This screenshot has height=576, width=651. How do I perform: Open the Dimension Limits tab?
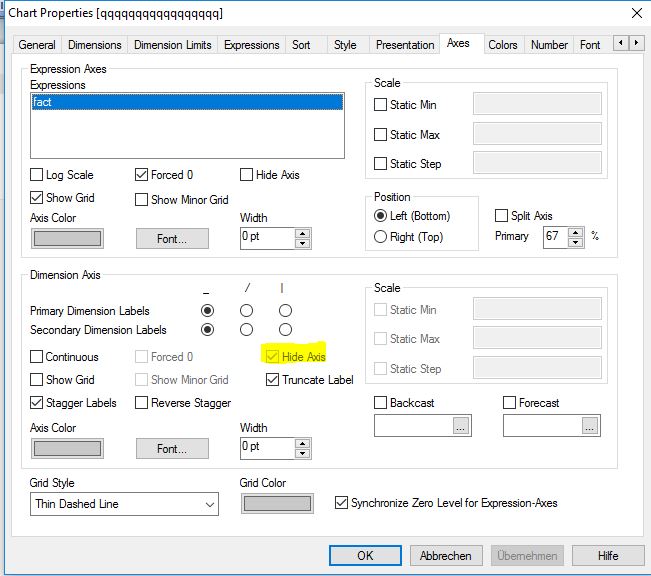pyautogui.click(x=173, y=45)
